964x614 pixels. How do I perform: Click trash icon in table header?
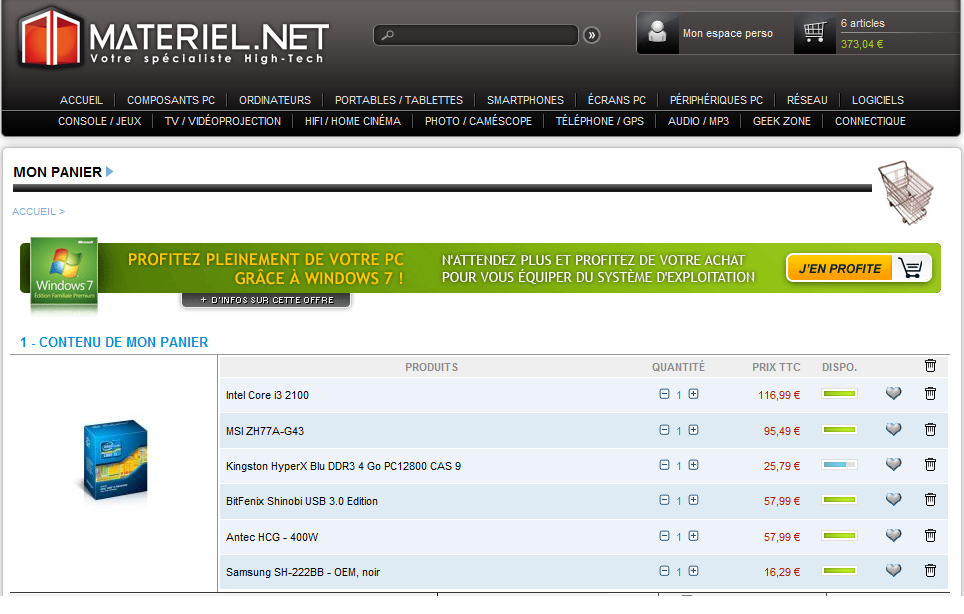pos(930,366)
